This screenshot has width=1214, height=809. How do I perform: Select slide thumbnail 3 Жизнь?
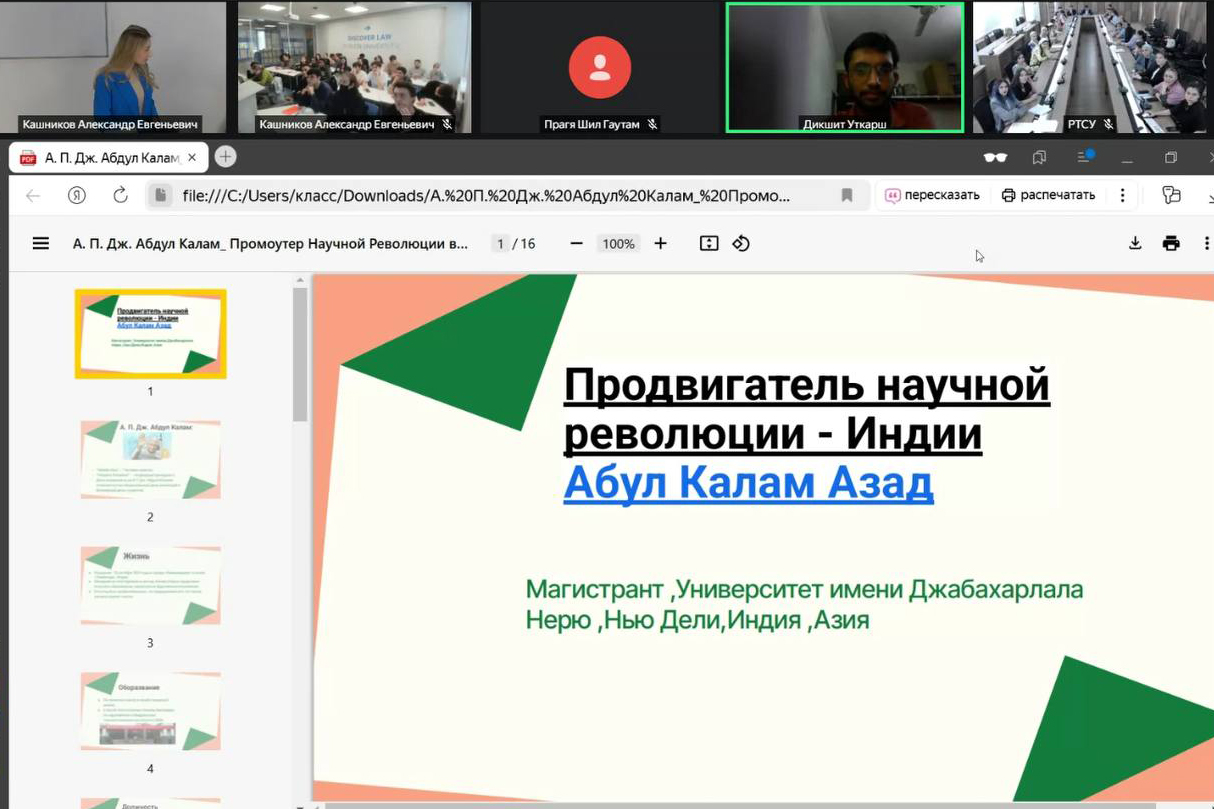point(151,585)
